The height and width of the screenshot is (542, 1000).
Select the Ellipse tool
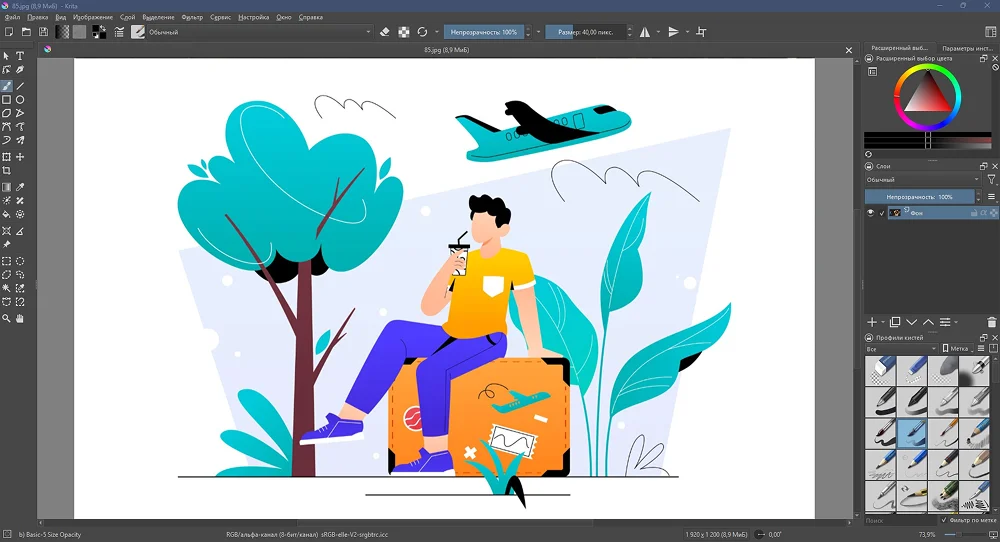coord(20,100)
